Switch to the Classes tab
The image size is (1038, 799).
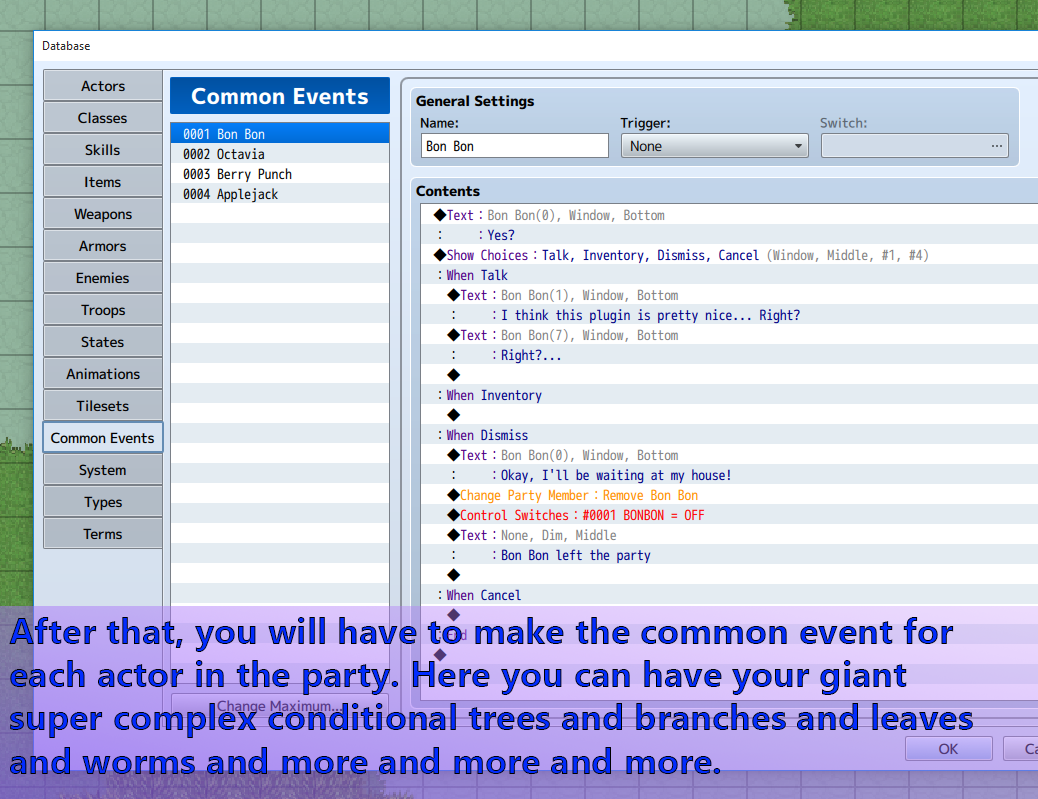(x=103, y=118)
